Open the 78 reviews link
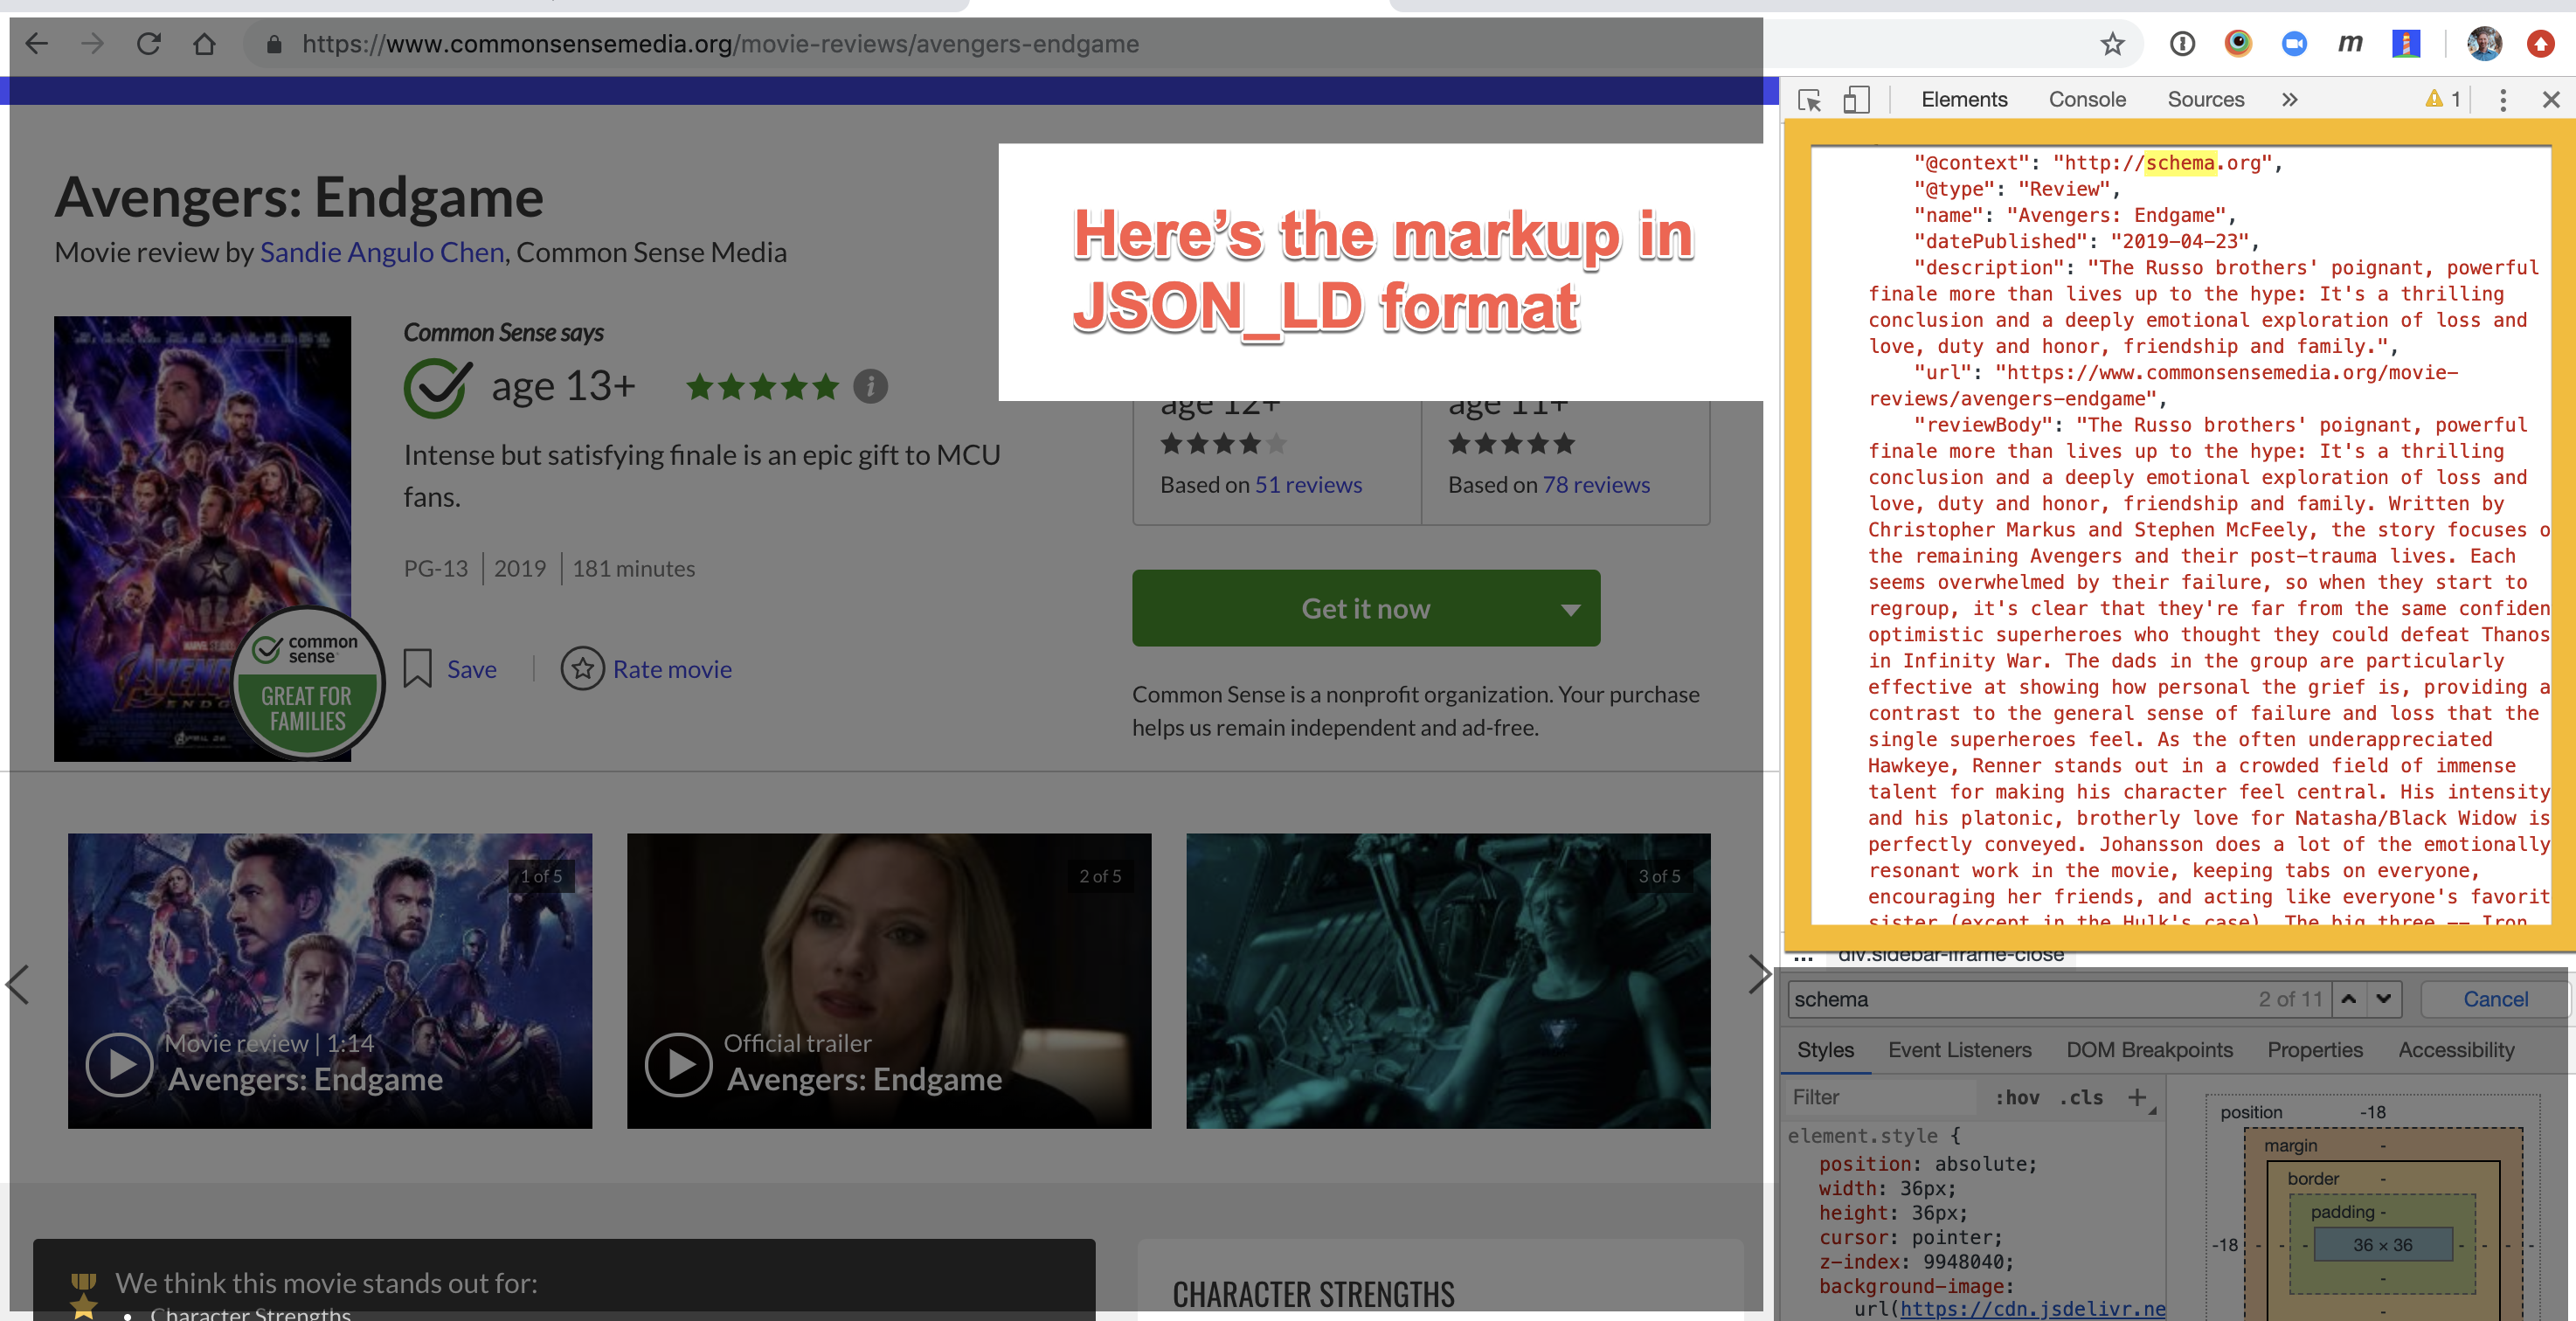2576x1321 pixels. pos(1596,484)
